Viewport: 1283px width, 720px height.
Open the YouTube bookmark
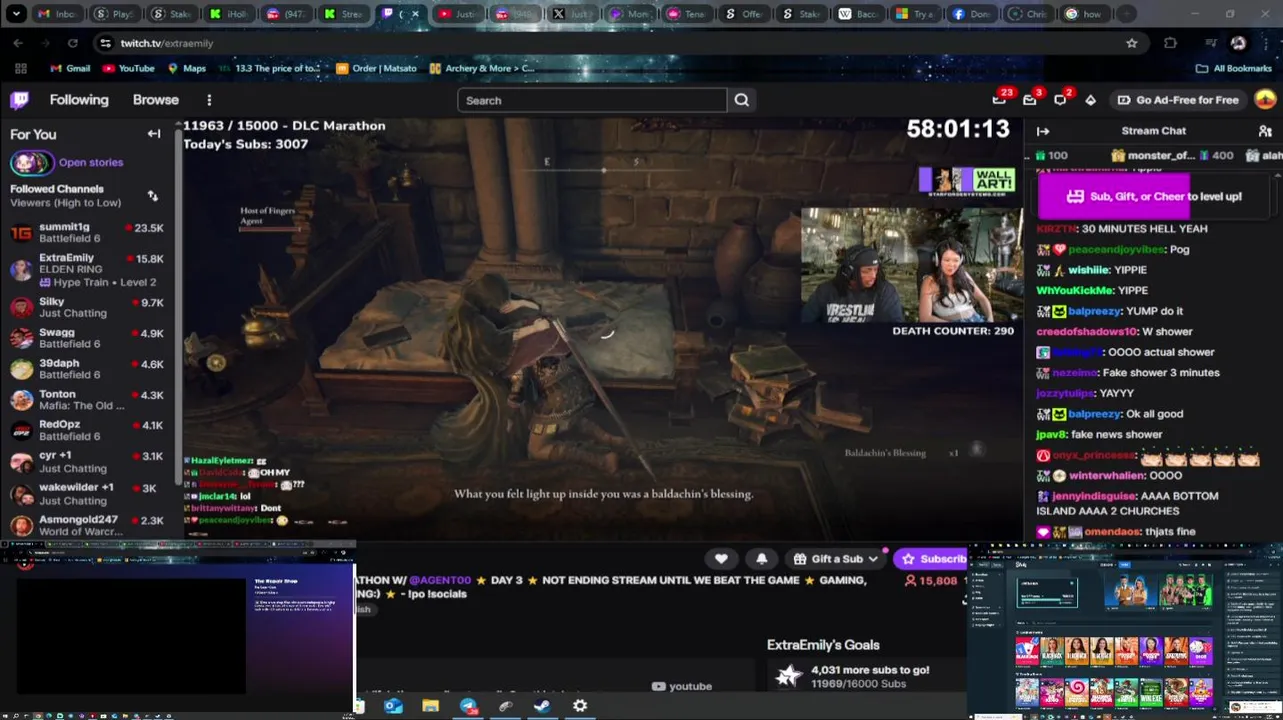point(127,68)
